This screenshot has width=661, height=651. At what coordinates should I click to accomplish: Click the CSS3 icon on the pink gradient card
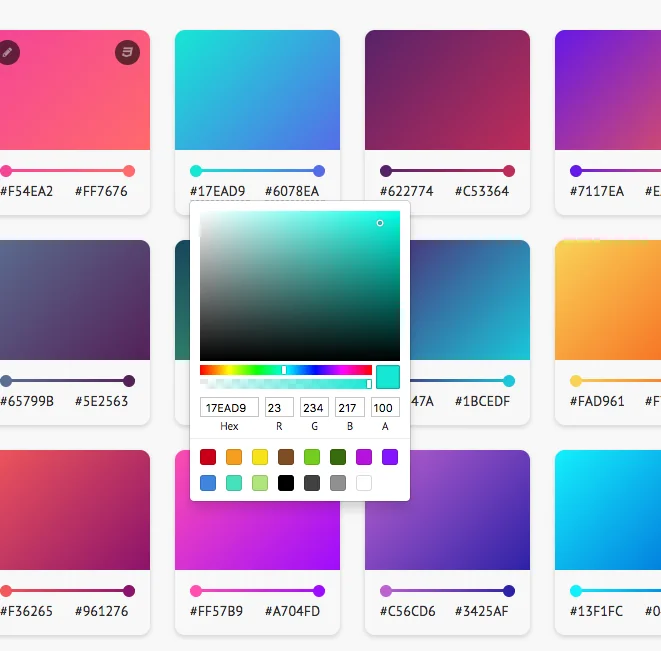point(127,53)
